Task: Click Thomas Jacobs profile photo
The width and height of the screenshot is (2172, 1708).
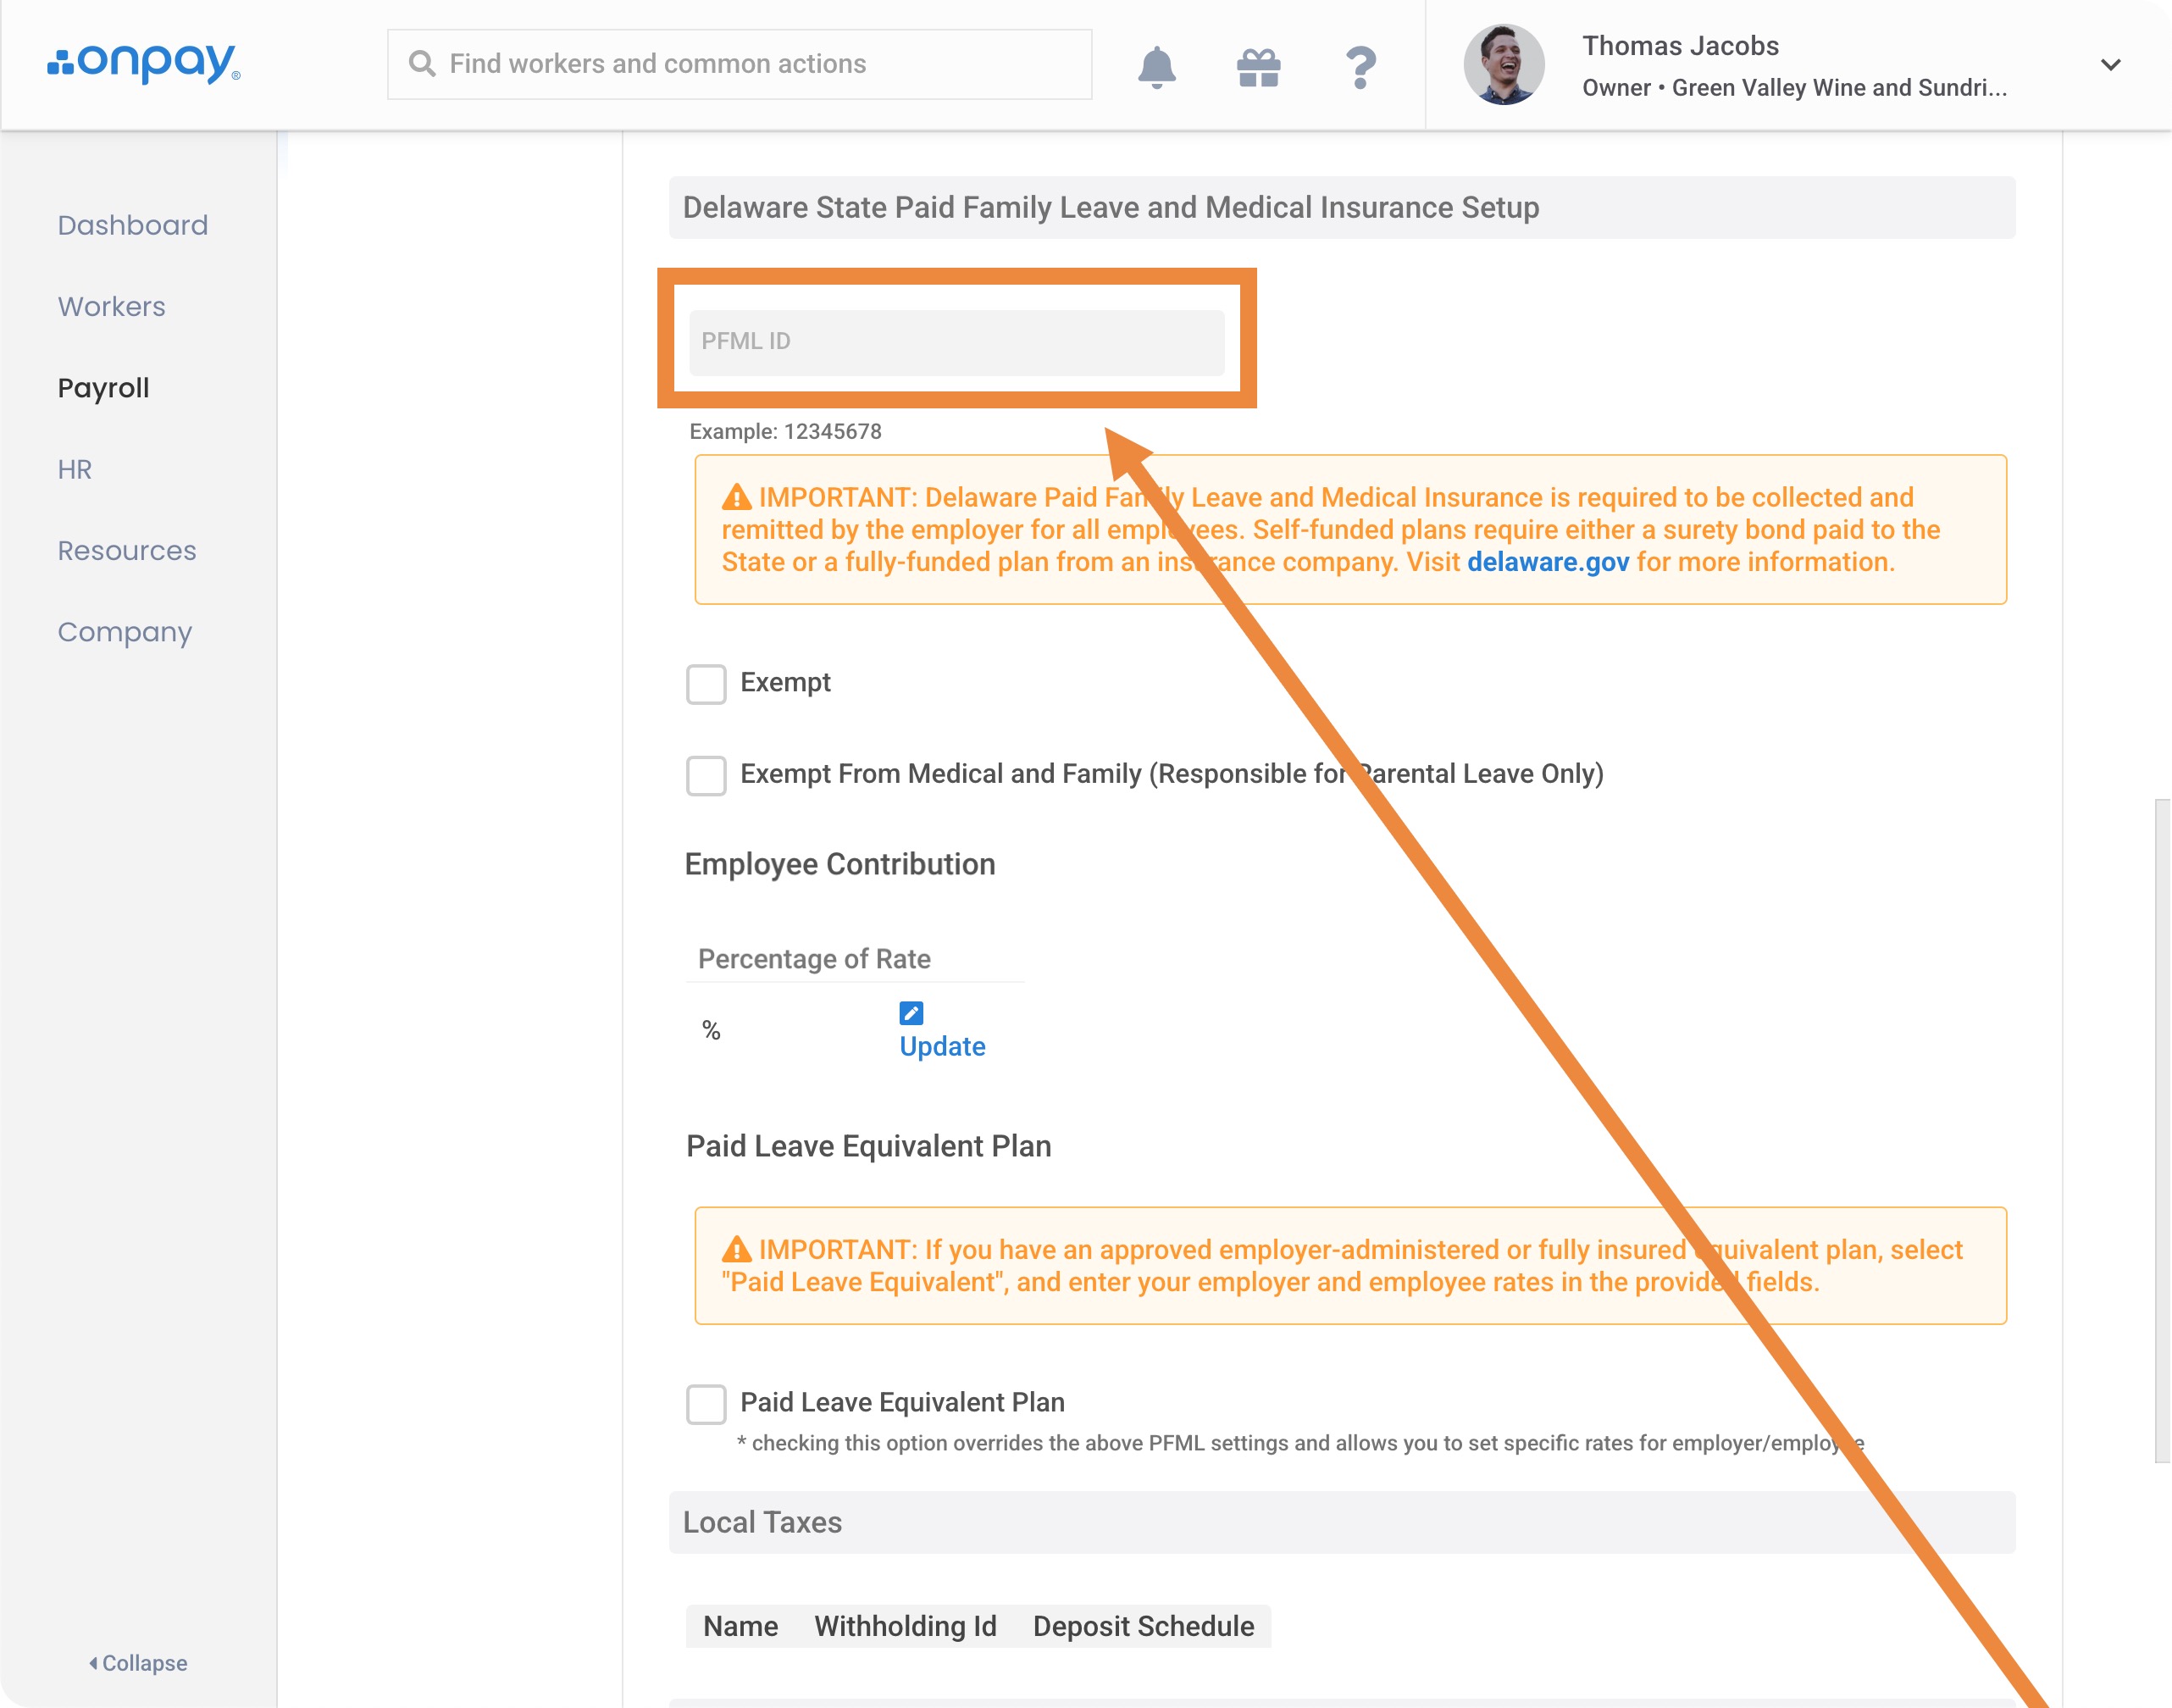Action: (1503, 65)
